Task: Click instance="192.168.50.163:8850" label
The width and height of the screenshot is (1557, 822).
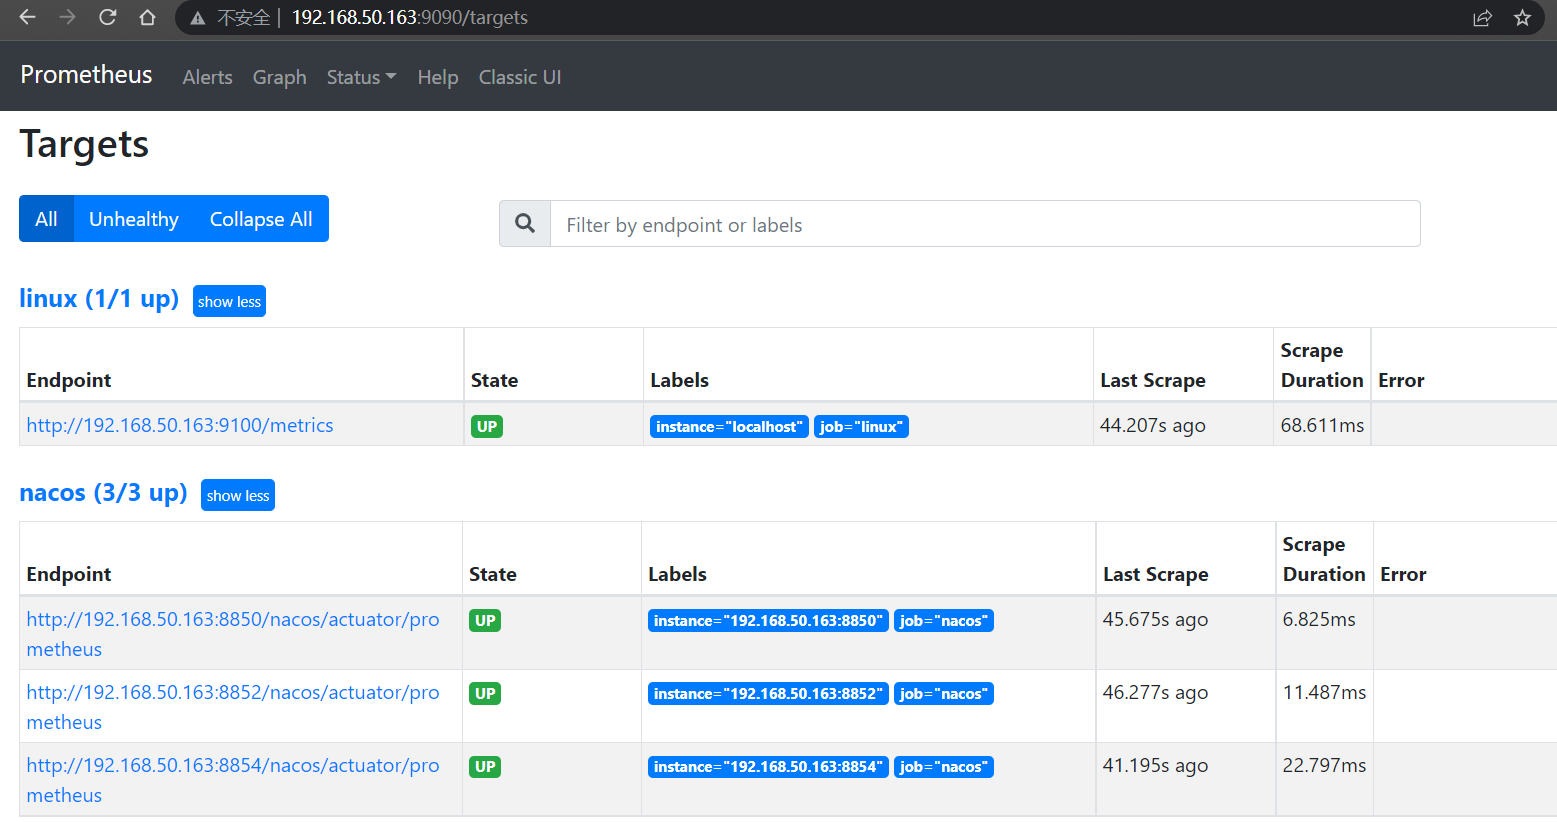Action: tap(768, 620)
